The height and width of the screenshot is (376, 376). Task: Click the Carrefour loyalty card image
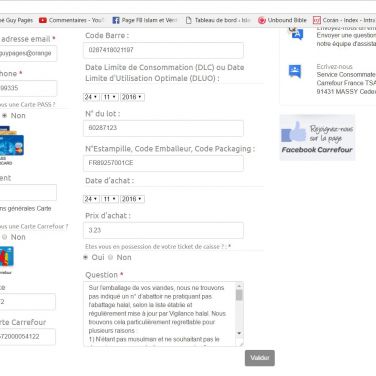click(7, 257)
